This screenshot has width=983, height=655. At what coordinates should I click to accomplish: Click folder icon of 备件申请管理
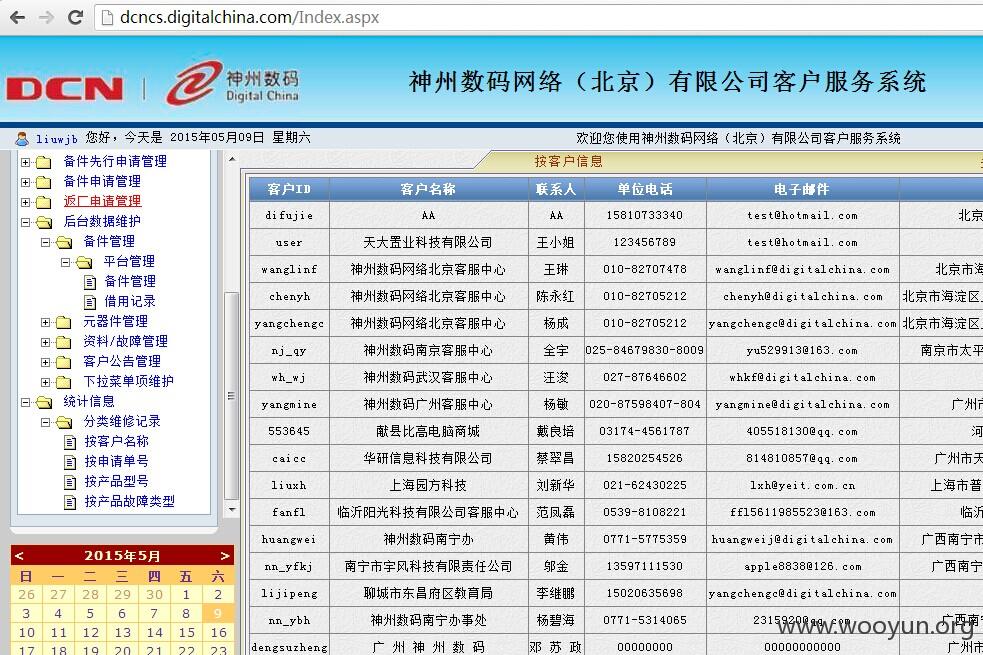pyautogui.click(x=43, y=182)
